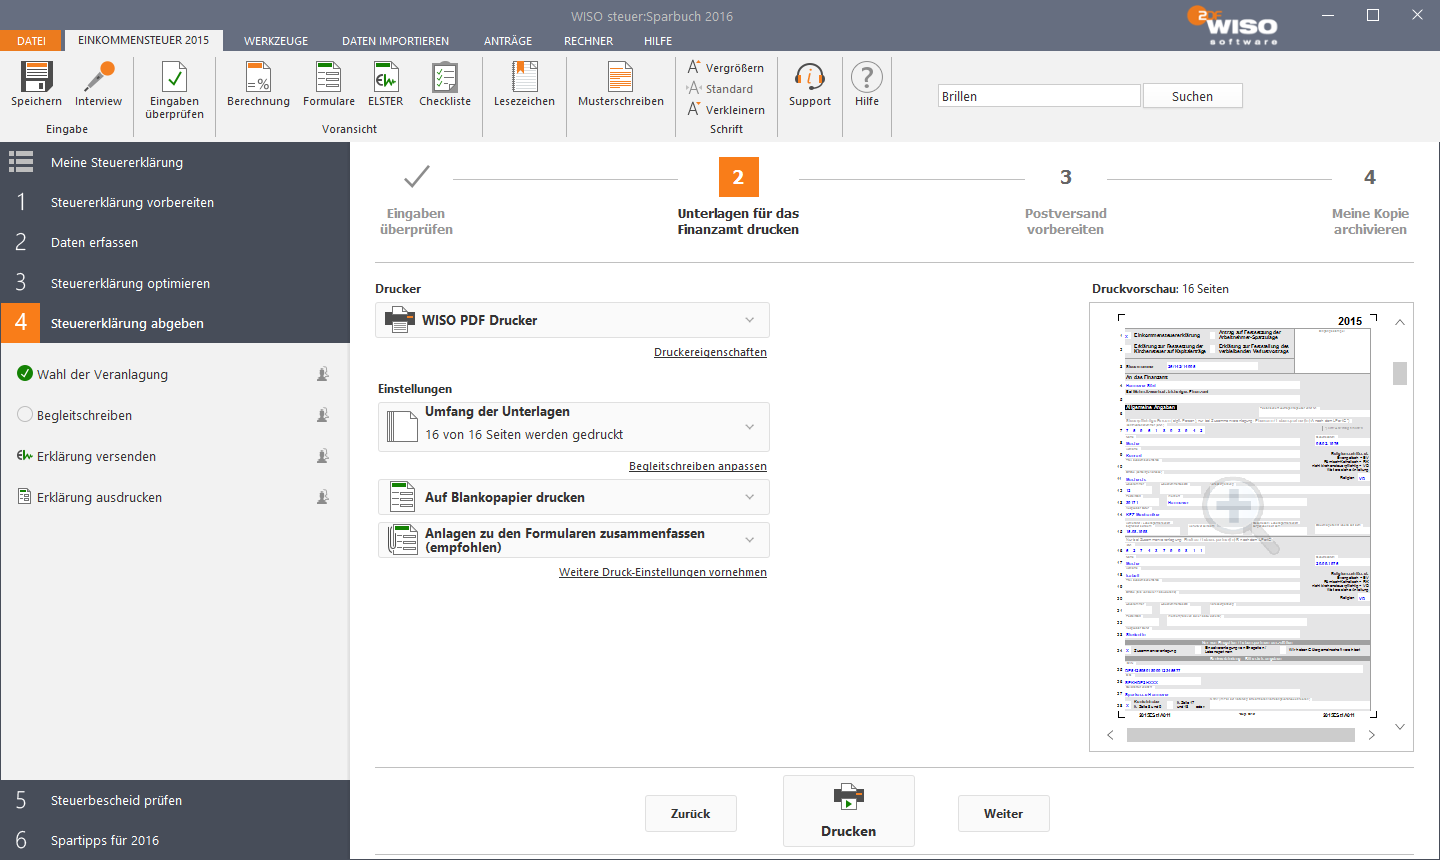Click user icon beside Begleitschreiben
Screen dimensions: 1440x860
[x=323, y=415]
